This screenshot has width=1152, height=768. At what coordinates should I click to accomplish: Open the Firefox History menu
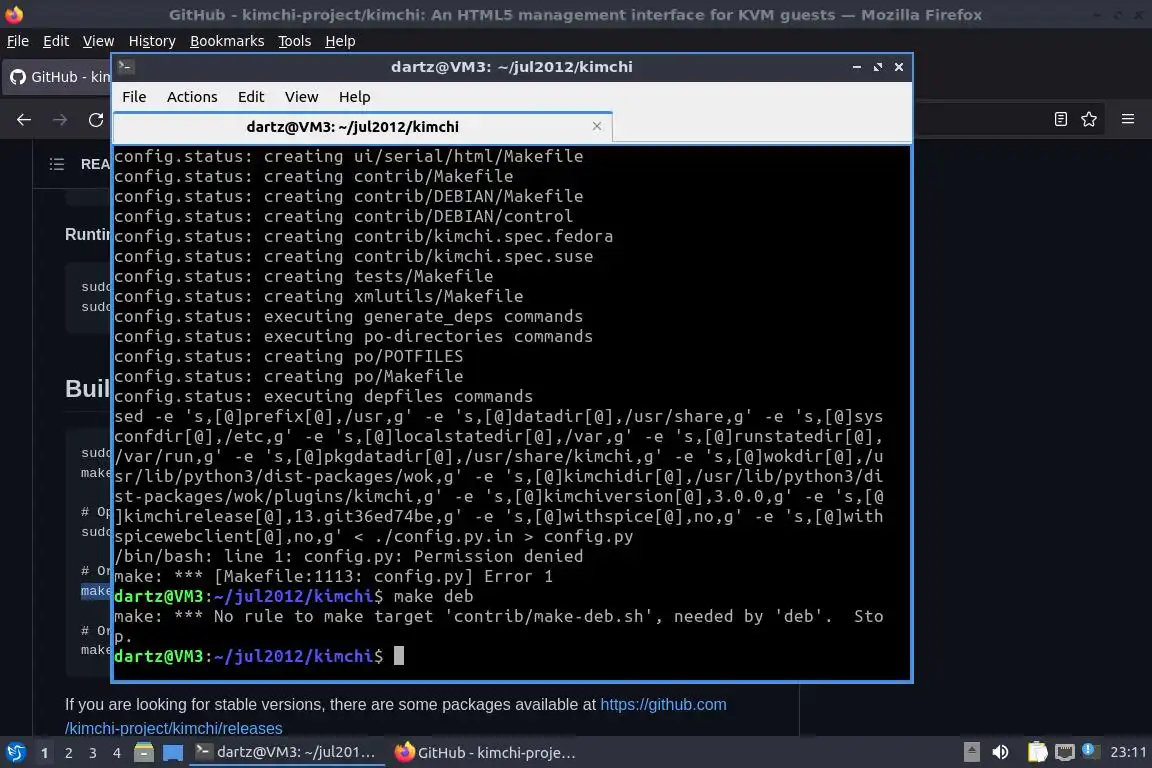click(x=152, y=41)
